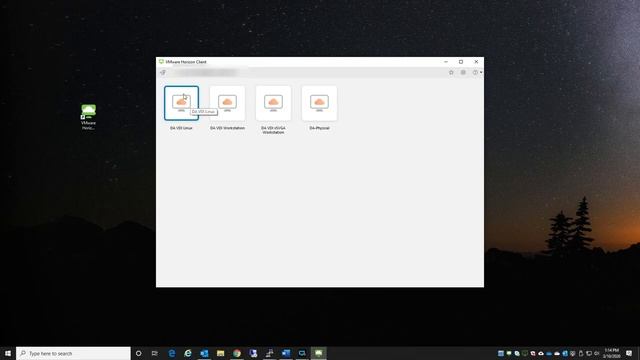The height and width of the screenshot is (360, 640).
Task: Open File Explorer from the taskbar
Action: [x=220, y=353]
